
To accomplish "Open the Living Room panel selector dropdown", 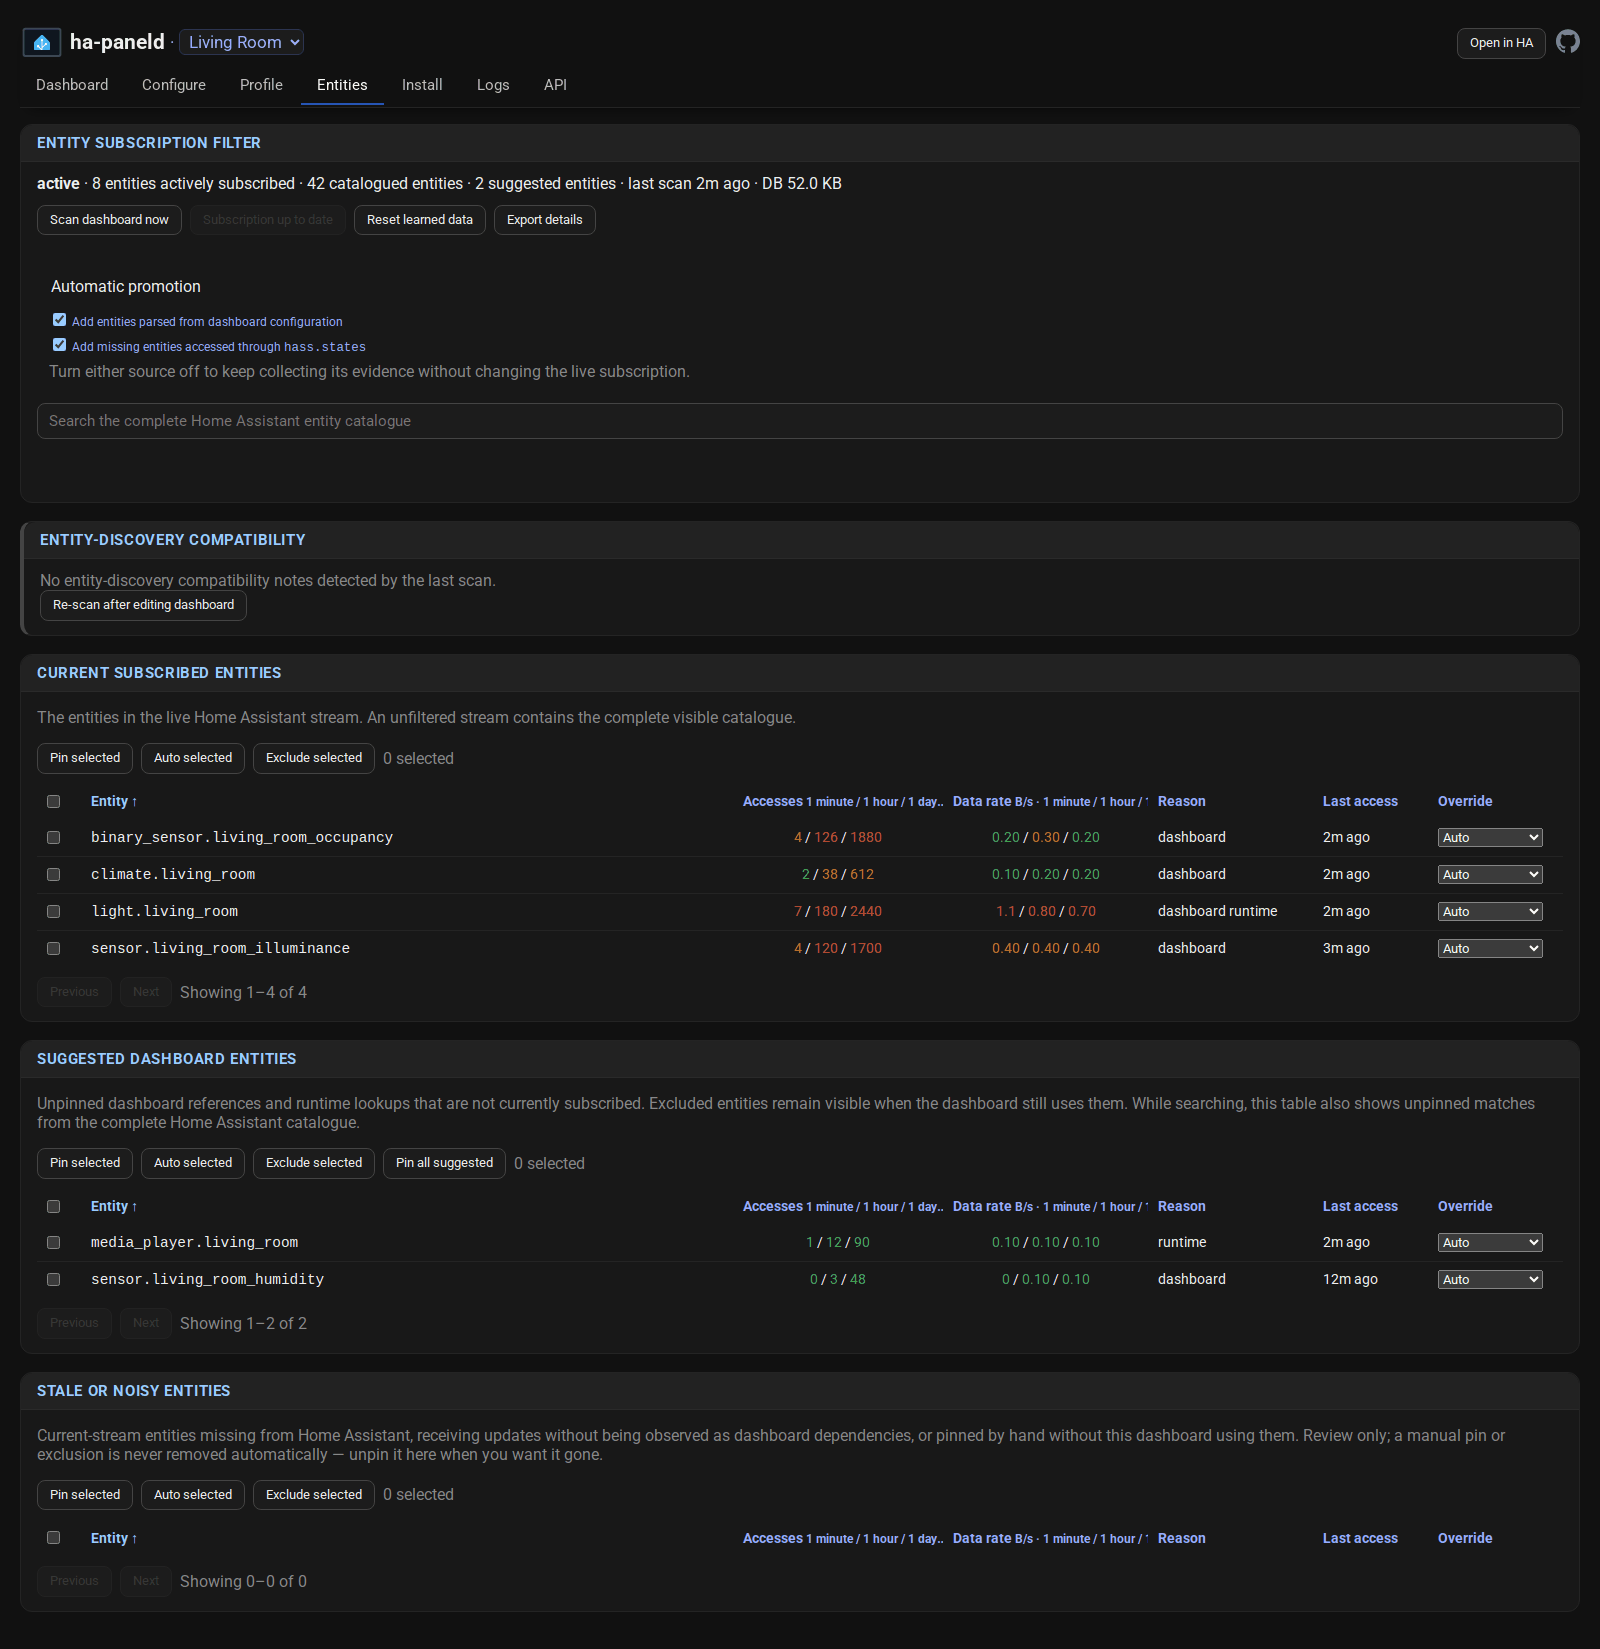I will pos(241,42).
